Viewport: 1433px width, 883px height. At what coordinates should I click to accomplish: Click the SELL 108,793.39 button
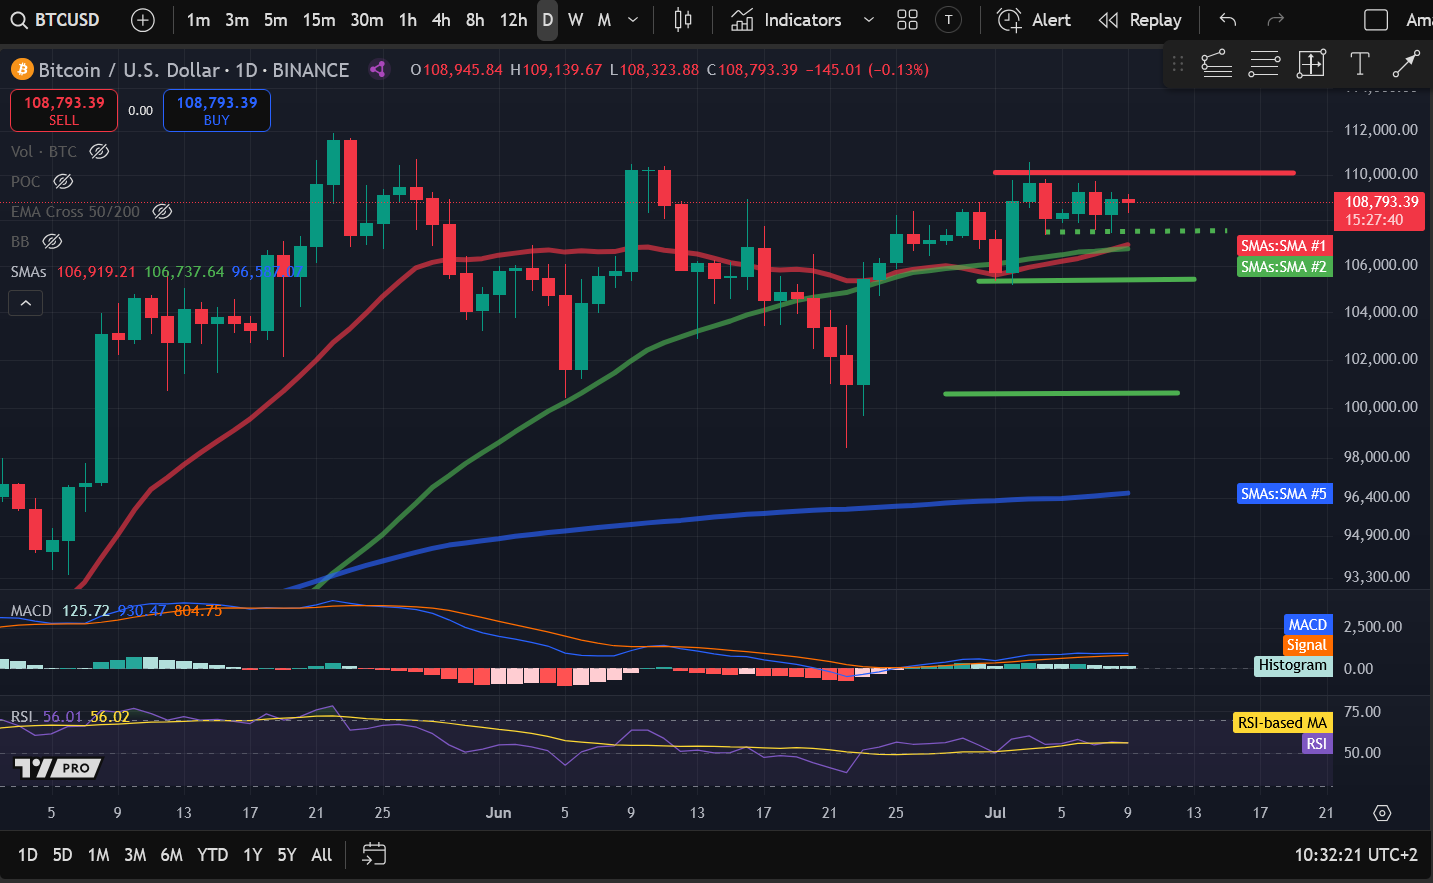(x=64, y=110)
